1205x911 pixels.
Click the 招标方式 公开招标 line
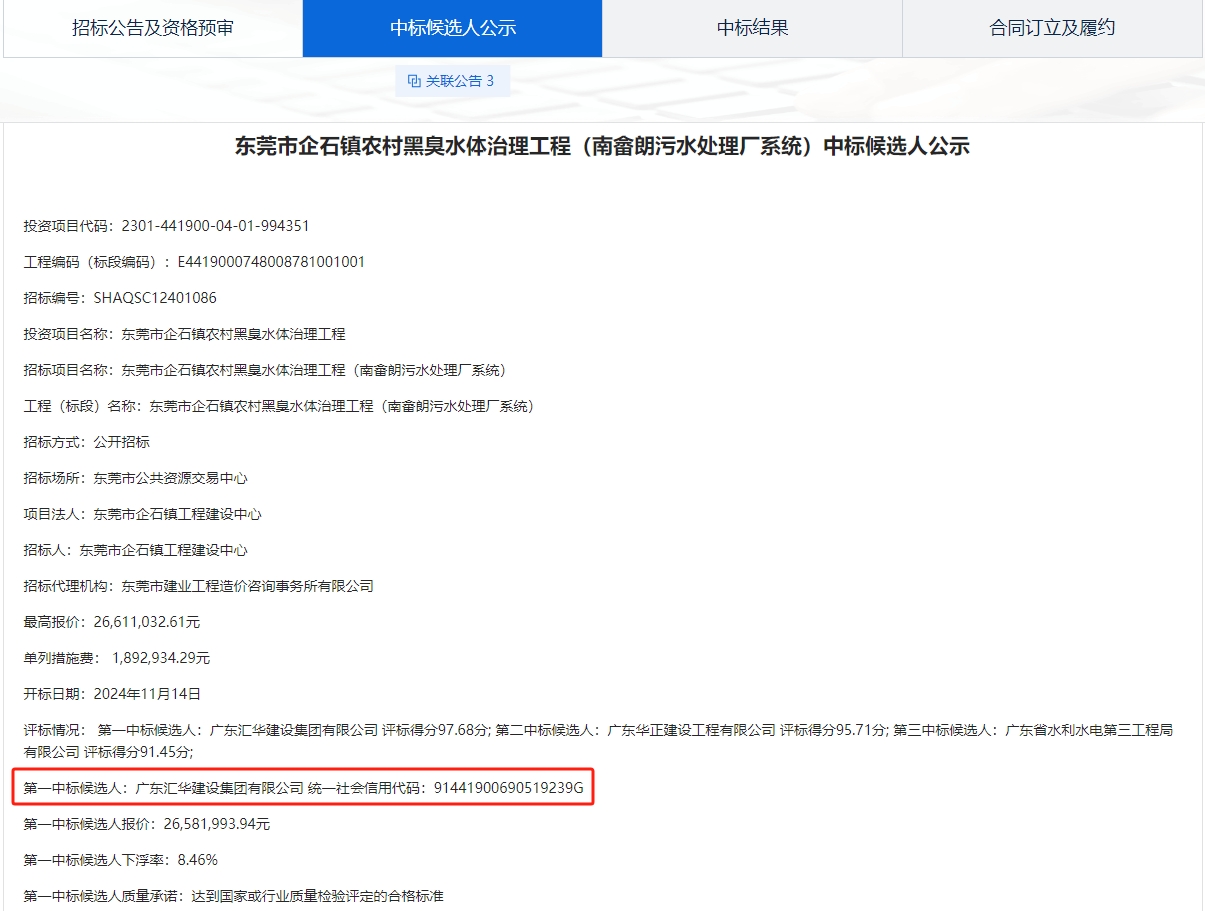coord(87,442)
